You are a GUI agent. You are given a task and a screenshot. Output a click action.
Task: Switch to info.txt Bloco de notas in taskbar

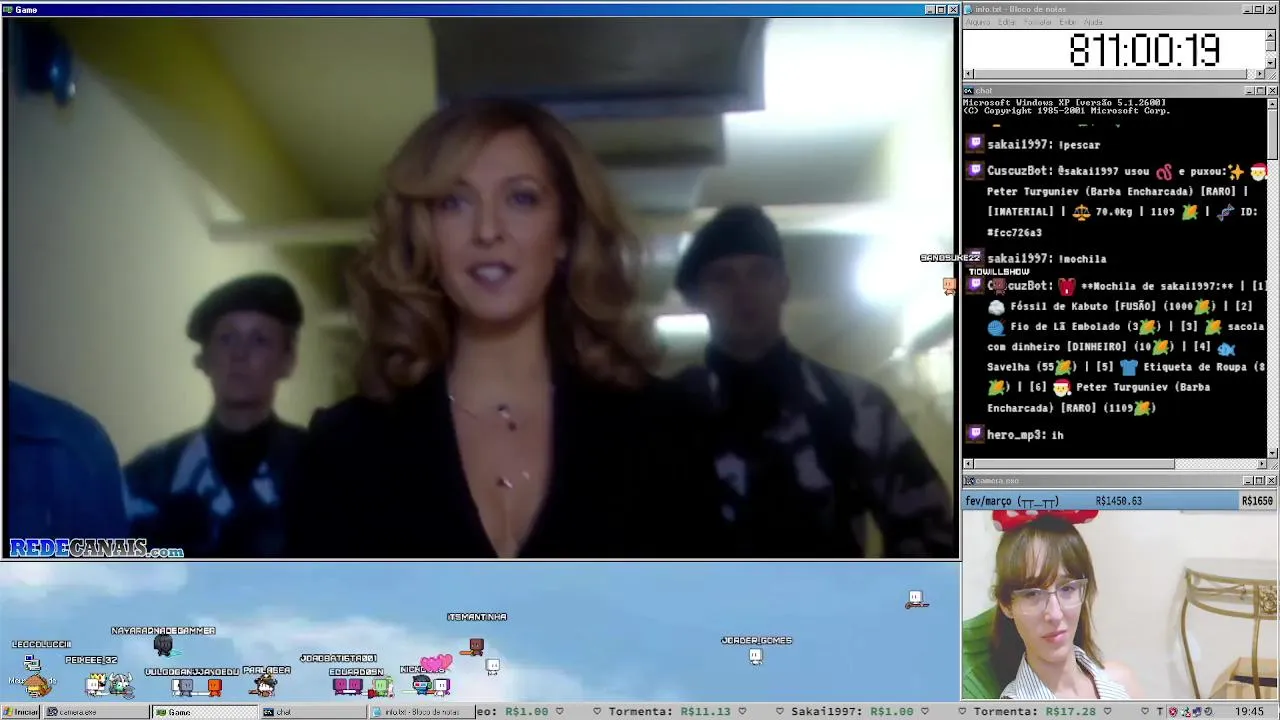click(x=421, y=712)
